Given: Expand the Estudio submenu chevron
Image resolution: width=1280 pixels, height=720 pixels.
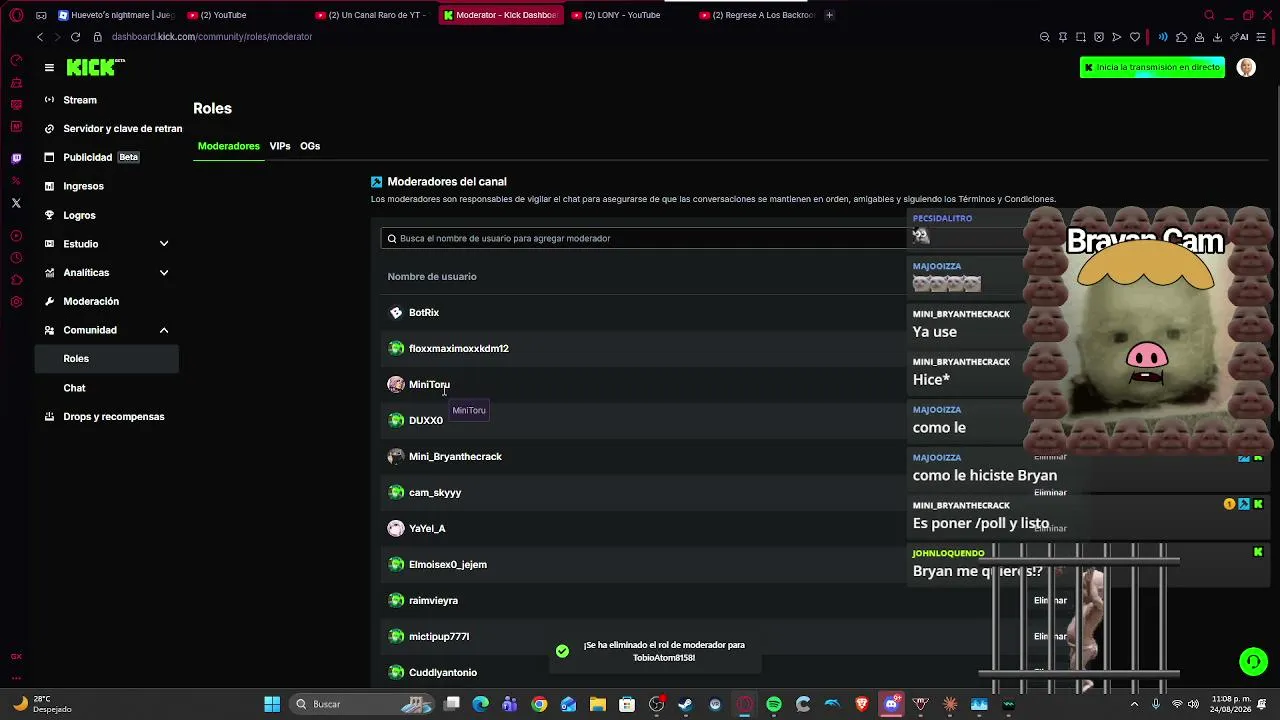Looking at the screenshot, I should pyautogui.click(x=164, y=244).
